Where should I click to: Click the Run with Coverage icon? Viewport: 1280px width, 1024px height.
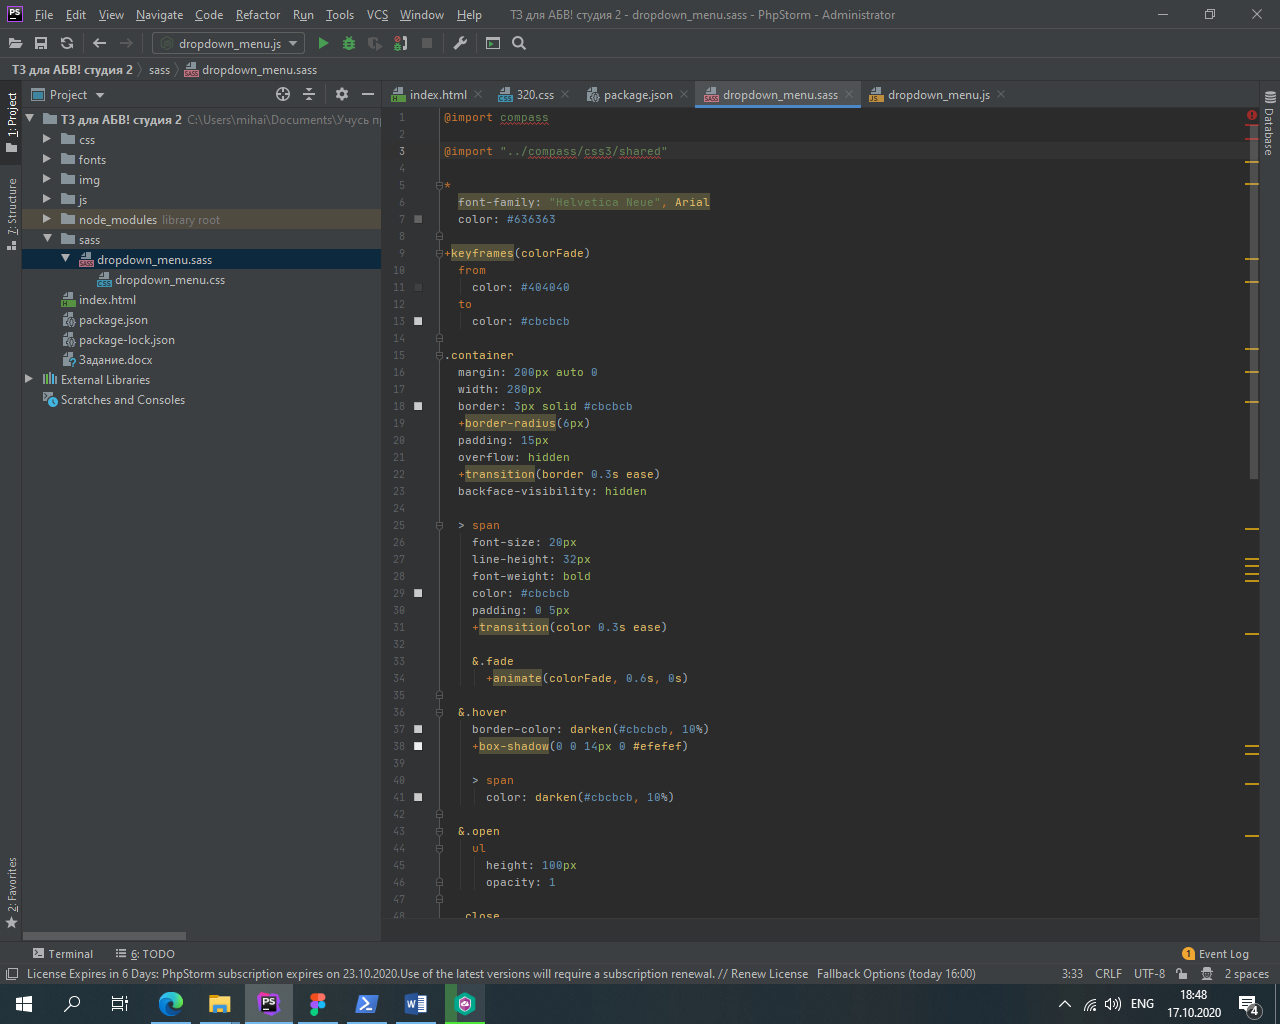[375, 43]
